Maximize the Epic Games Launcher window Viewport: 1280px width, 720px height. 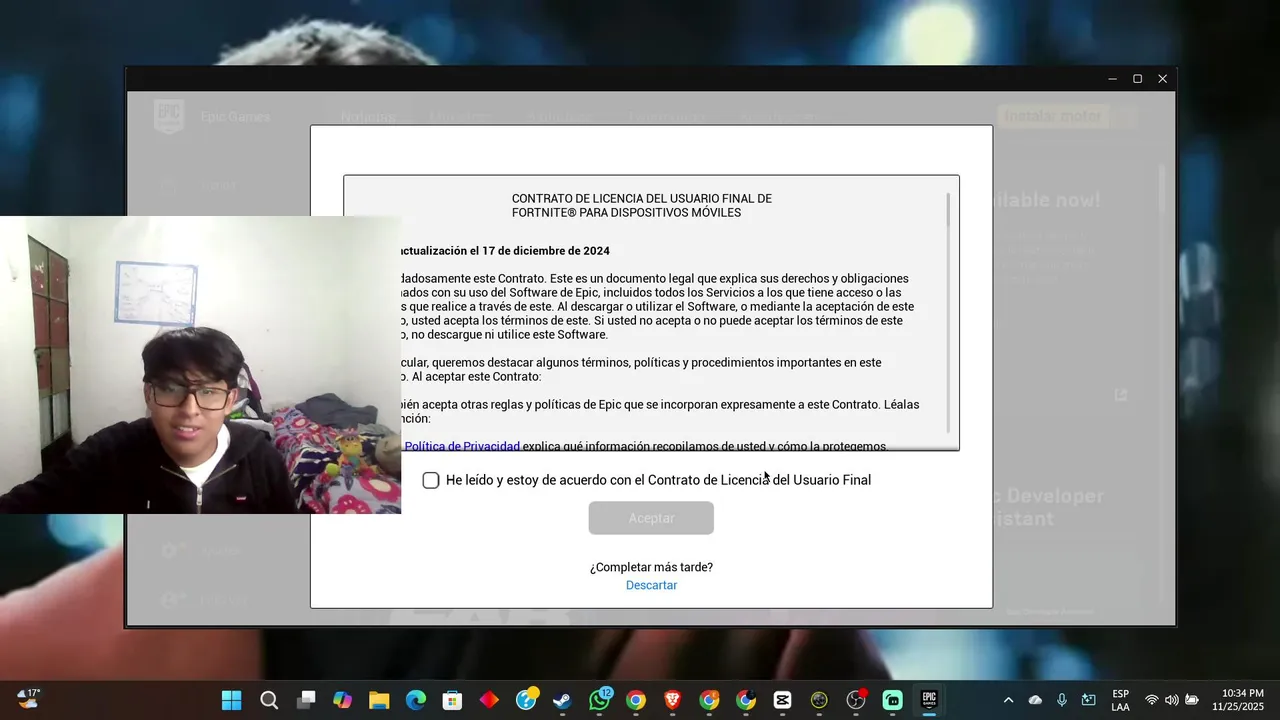1137,79
